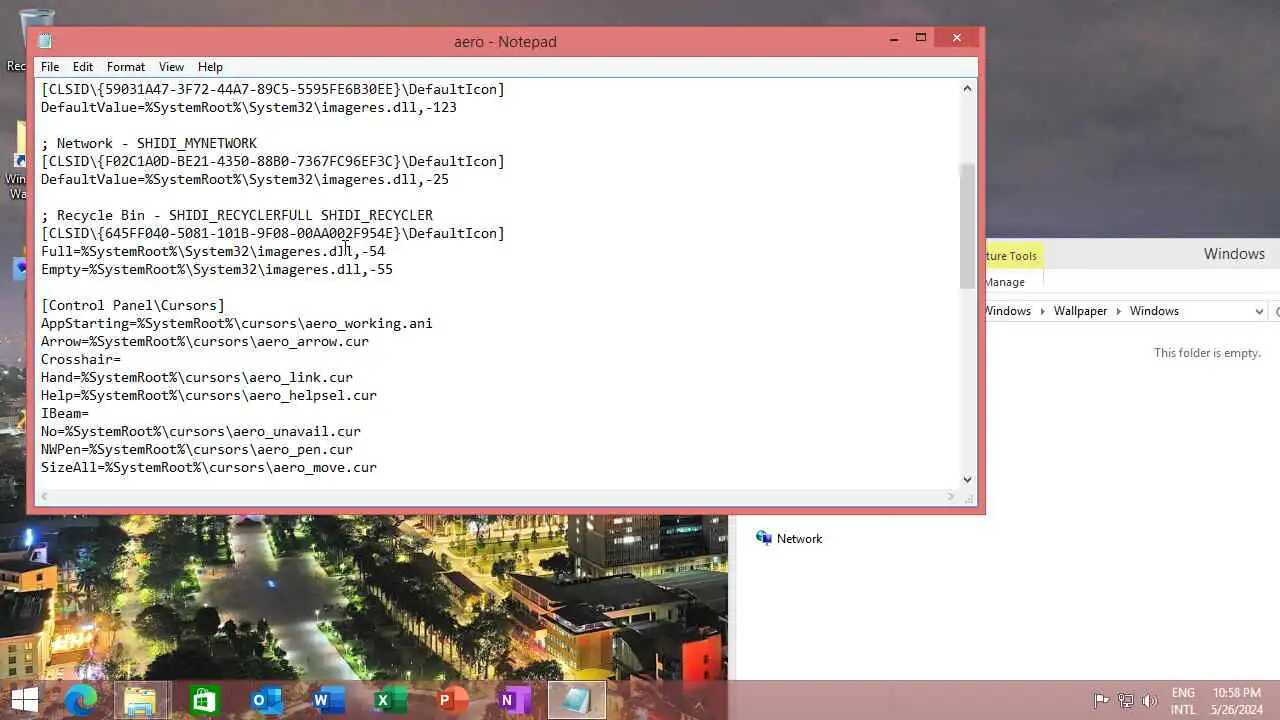The width and height of the screenshot is (1280, 720).
Task: Select the Notepad taskbar button
Action: 577,700
